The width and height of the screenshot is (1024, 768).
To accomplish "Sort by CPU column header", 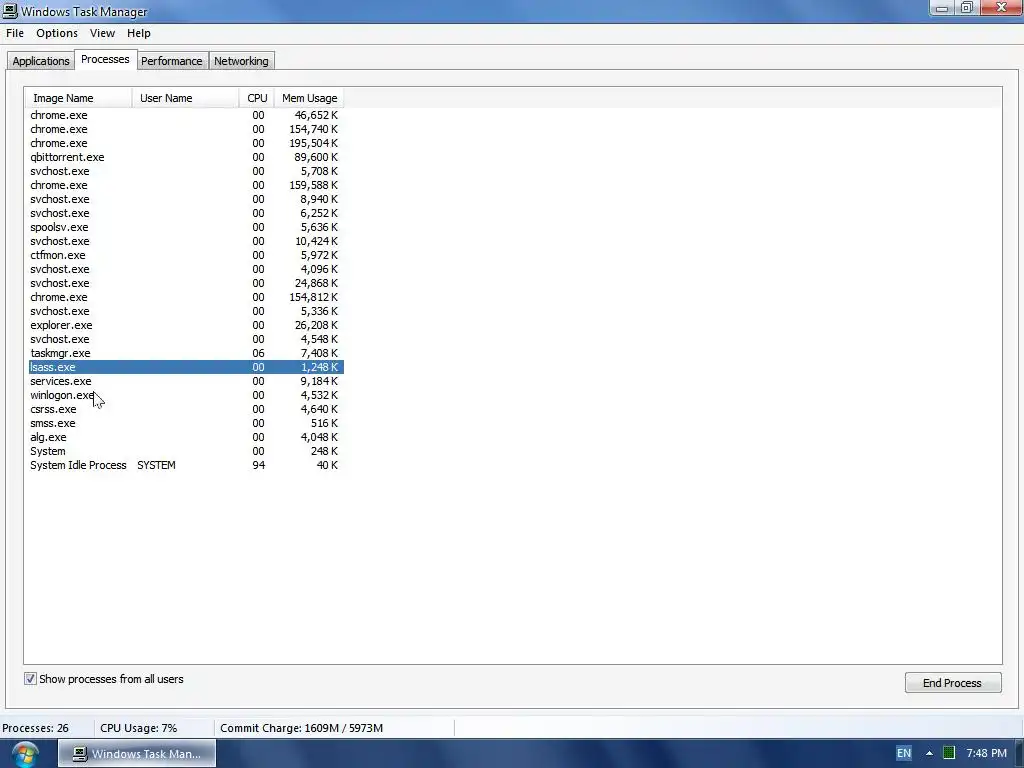I will pos(257,98).
